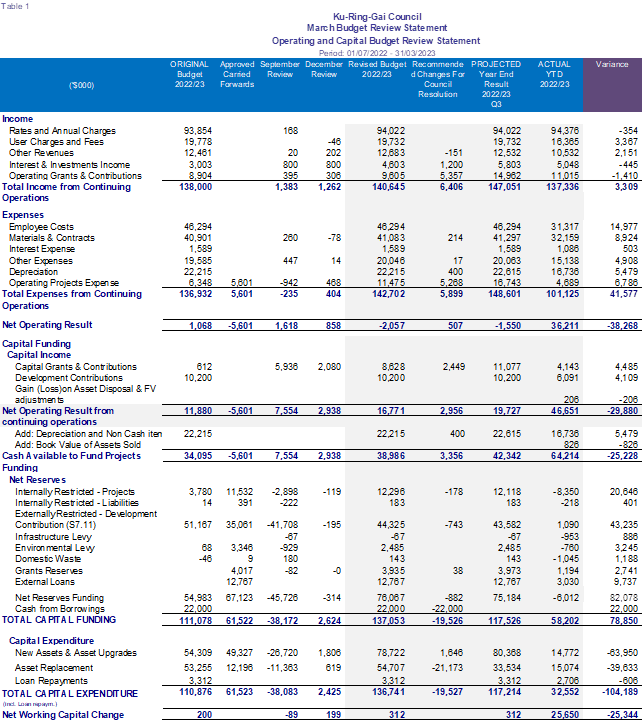Viewport: 643px width, 721px height.
Task: Click 'PROJECTED Year End Result' column header
Action: pos(496,84)
